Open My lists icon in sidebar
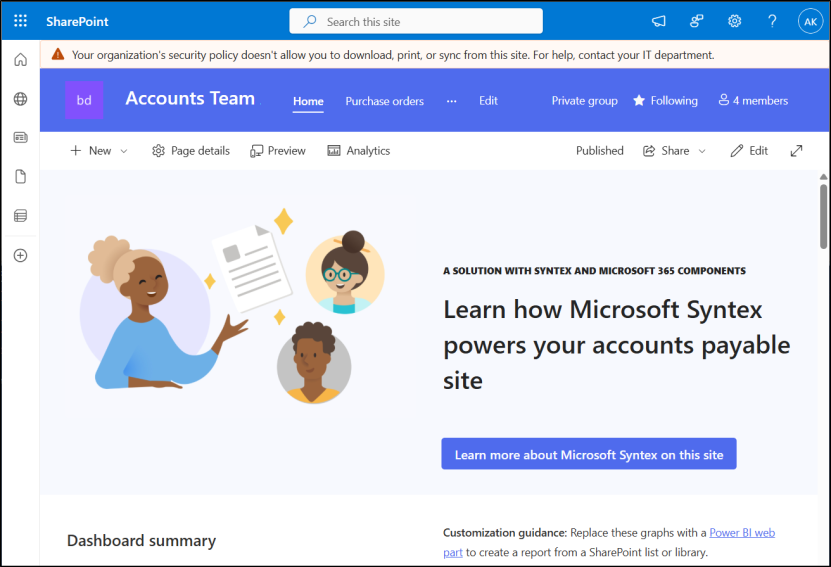Viewport: 831px width, 567px height. coord(20,216)
